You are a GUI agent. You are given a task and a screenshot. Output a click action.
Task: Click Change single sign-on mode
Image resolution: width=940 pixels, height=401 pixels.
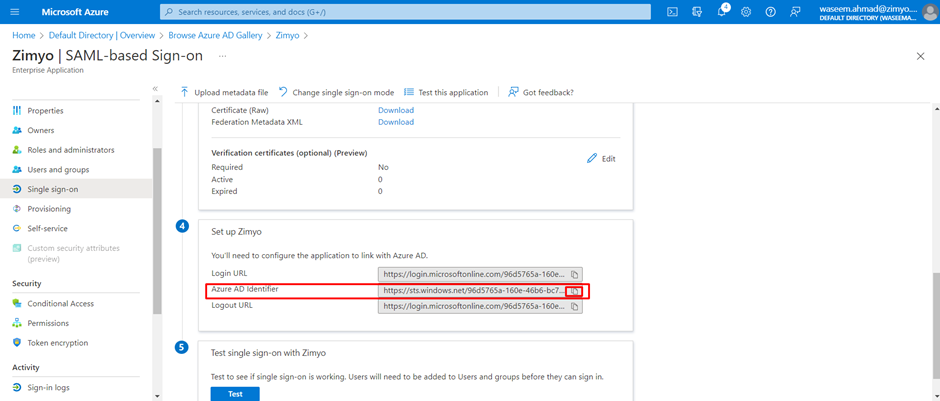click(x=336, y=92)
